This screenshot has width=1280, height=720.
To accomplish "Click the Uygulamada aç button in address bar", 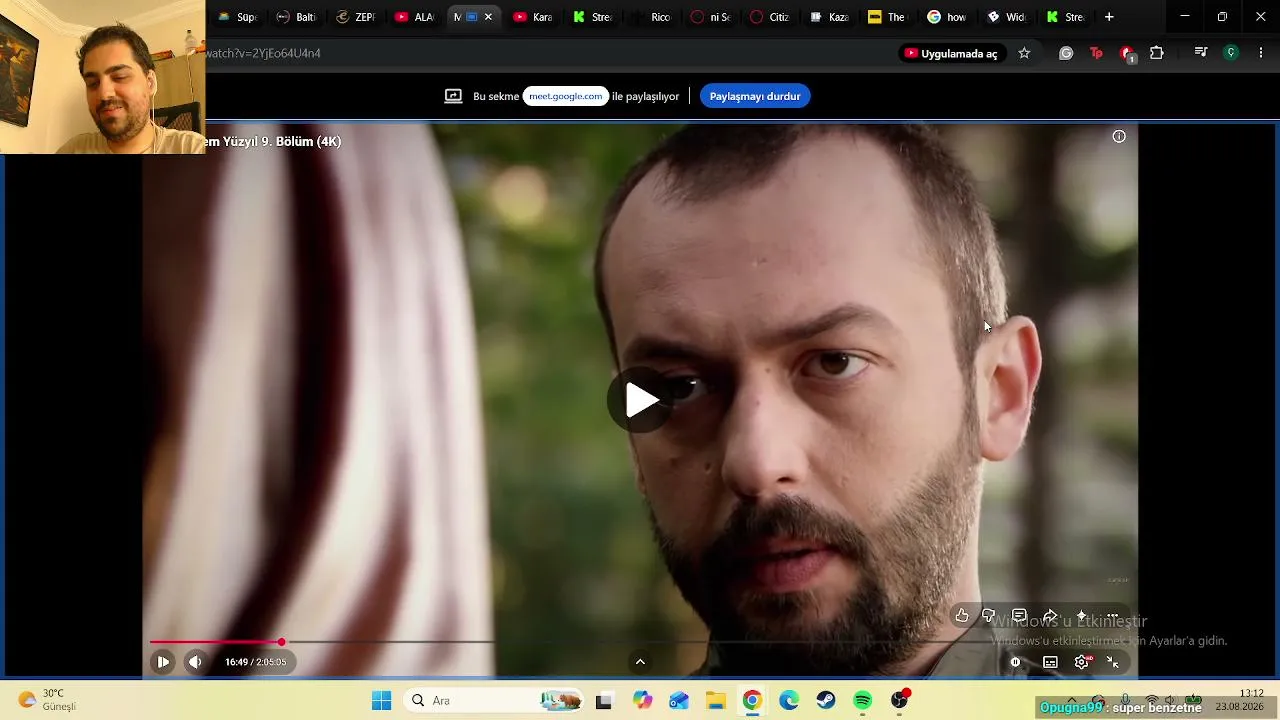I will [x=952, y=53].
